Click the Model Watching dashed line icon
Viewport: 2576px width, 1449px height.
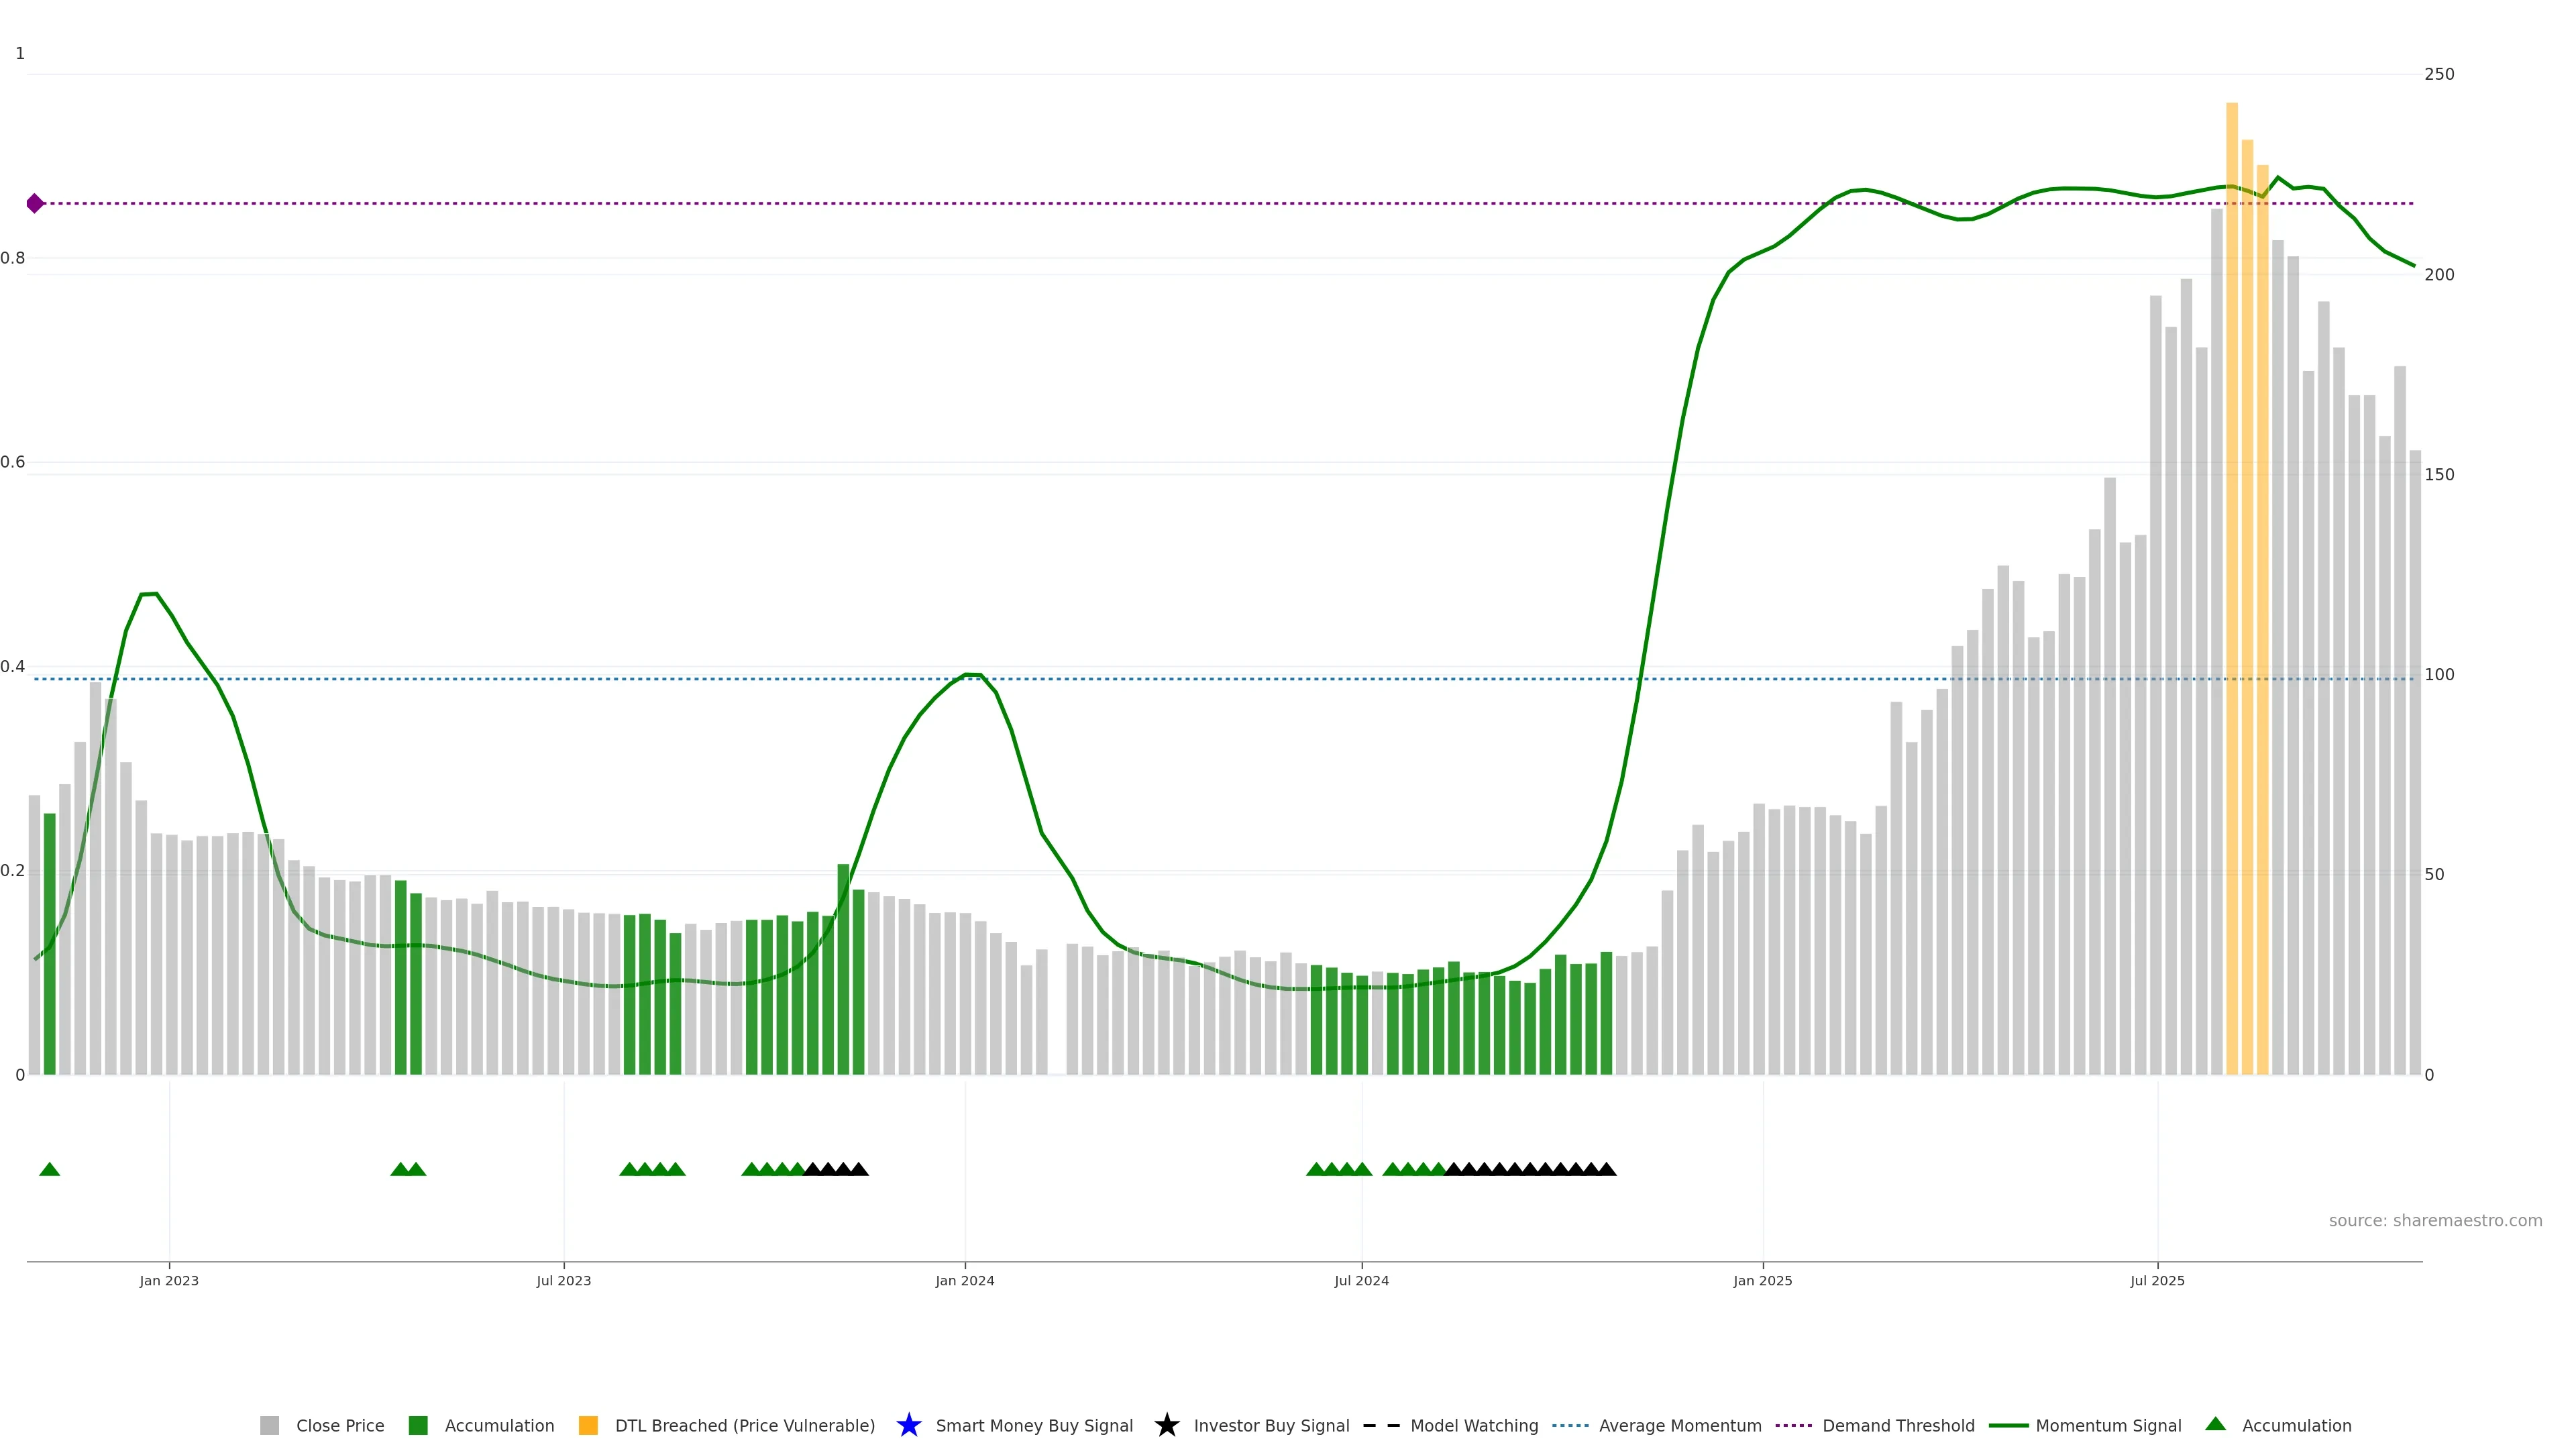click(x=1381, y=1425)
